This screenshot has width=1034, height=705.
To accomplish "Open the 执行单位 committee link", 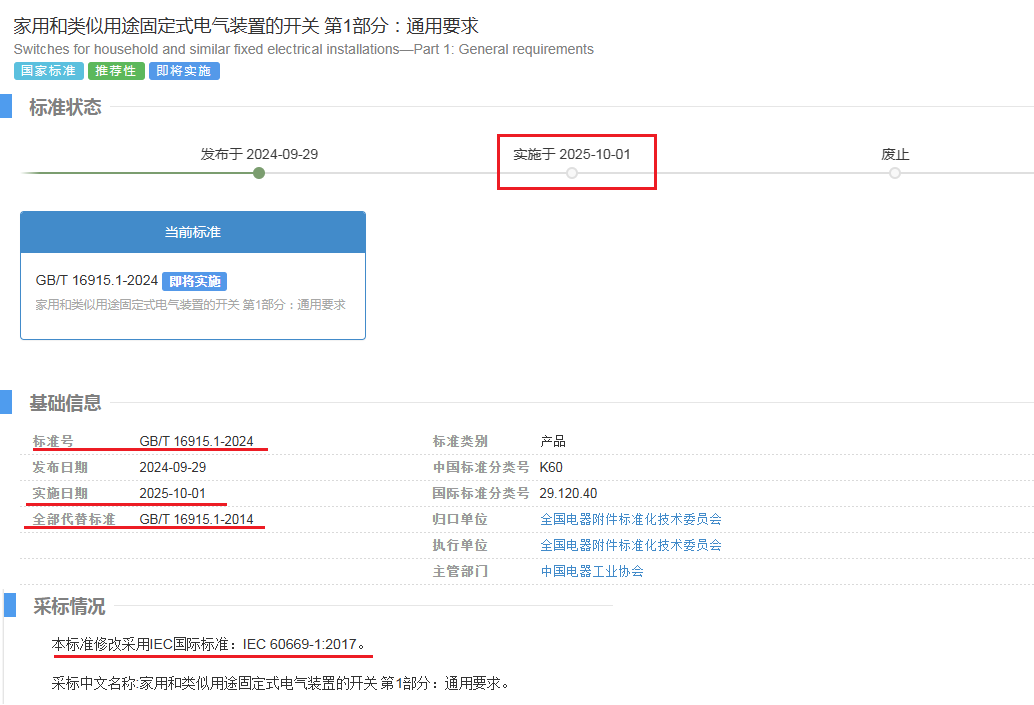I will pos(631,545).
